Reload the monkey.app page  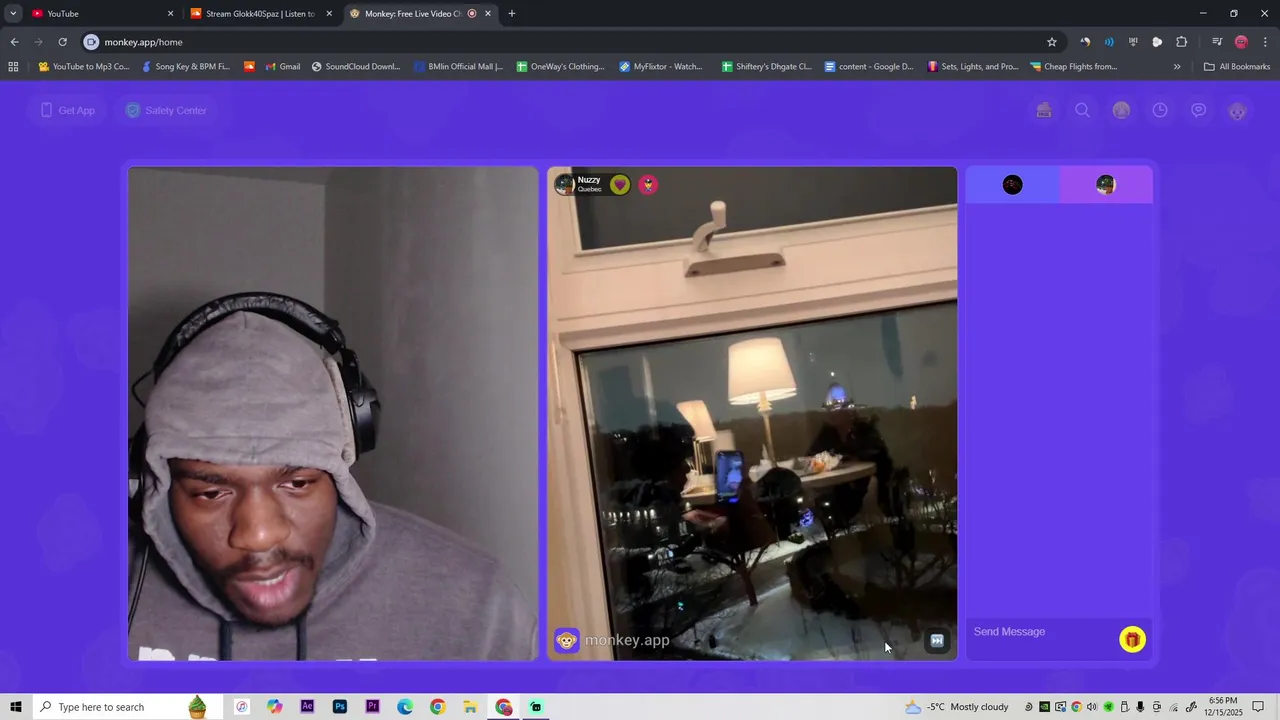point(62,42)
